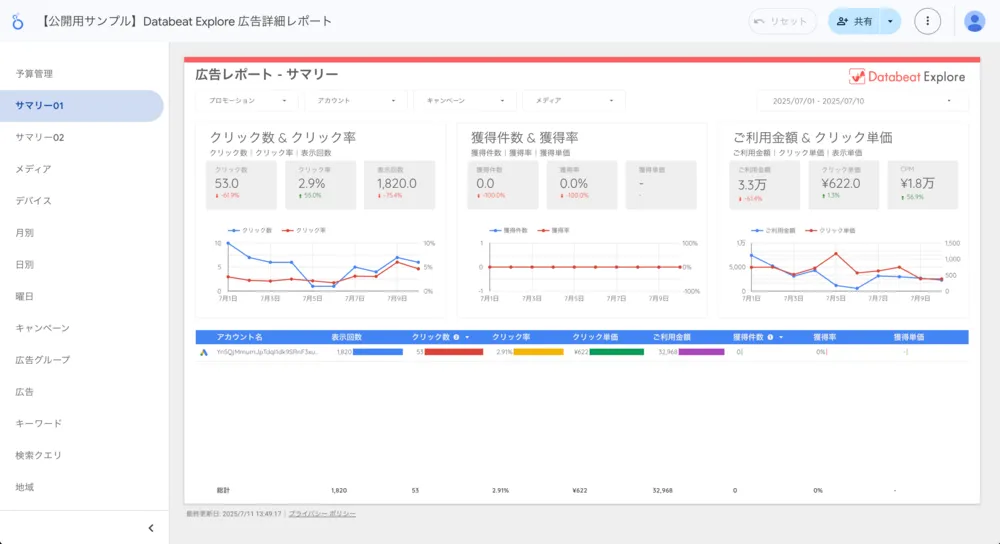Click the blue 表示回数 bar in the table

(x=377, y=352)
